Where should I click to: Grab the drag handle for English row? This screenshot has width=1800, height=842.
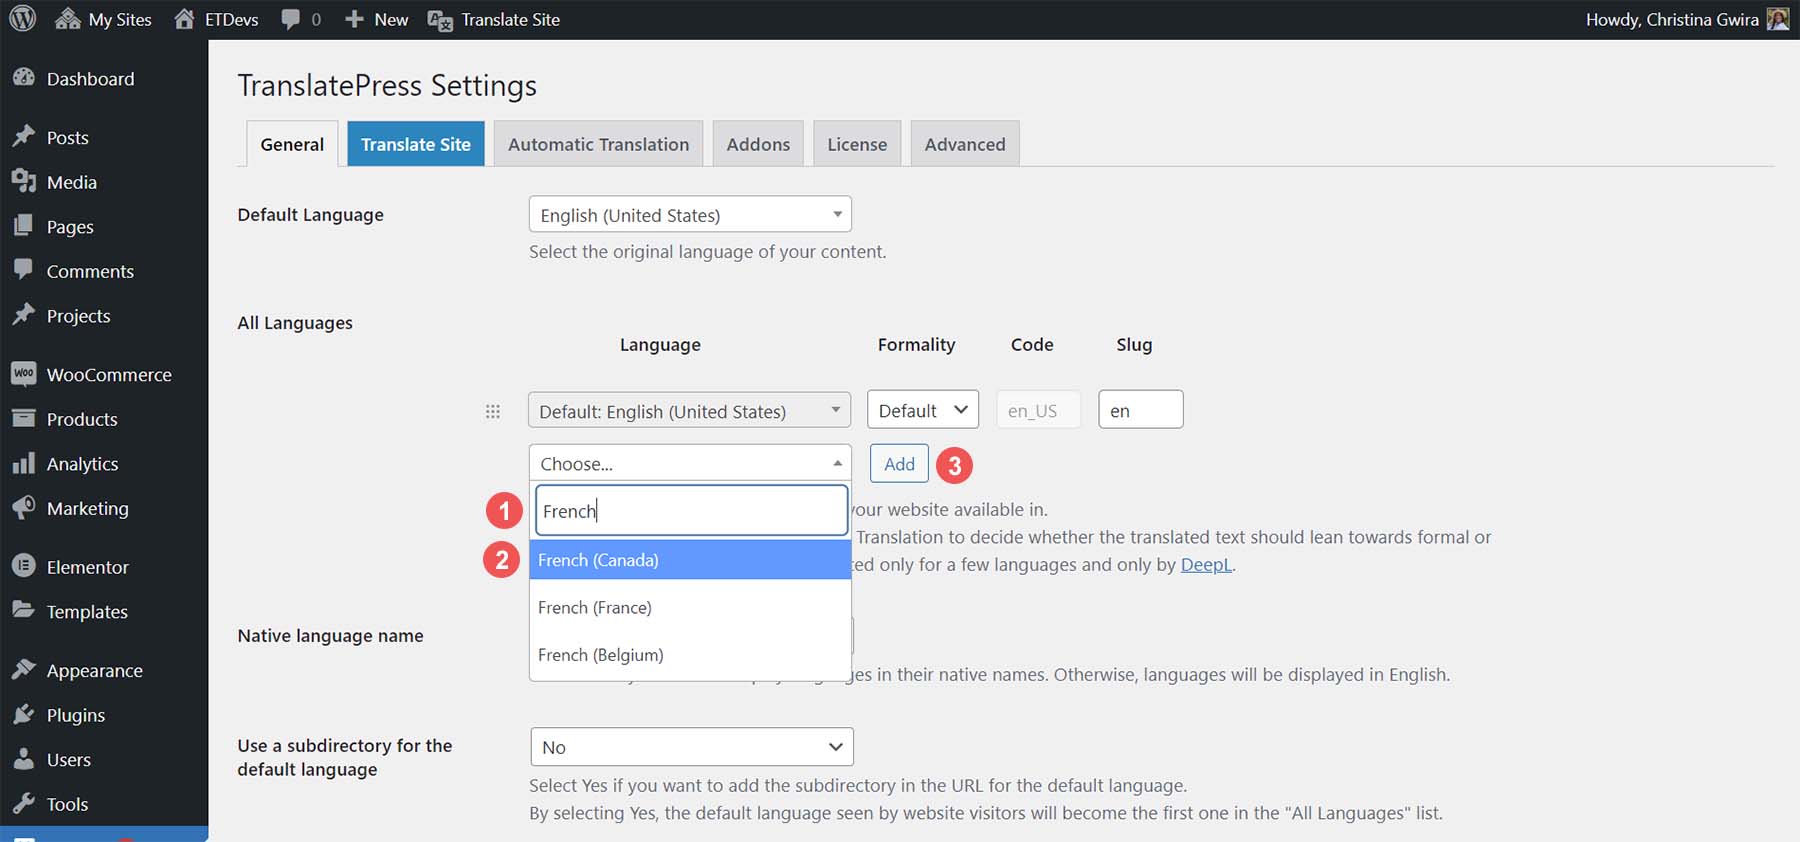[x=493, y=411]
